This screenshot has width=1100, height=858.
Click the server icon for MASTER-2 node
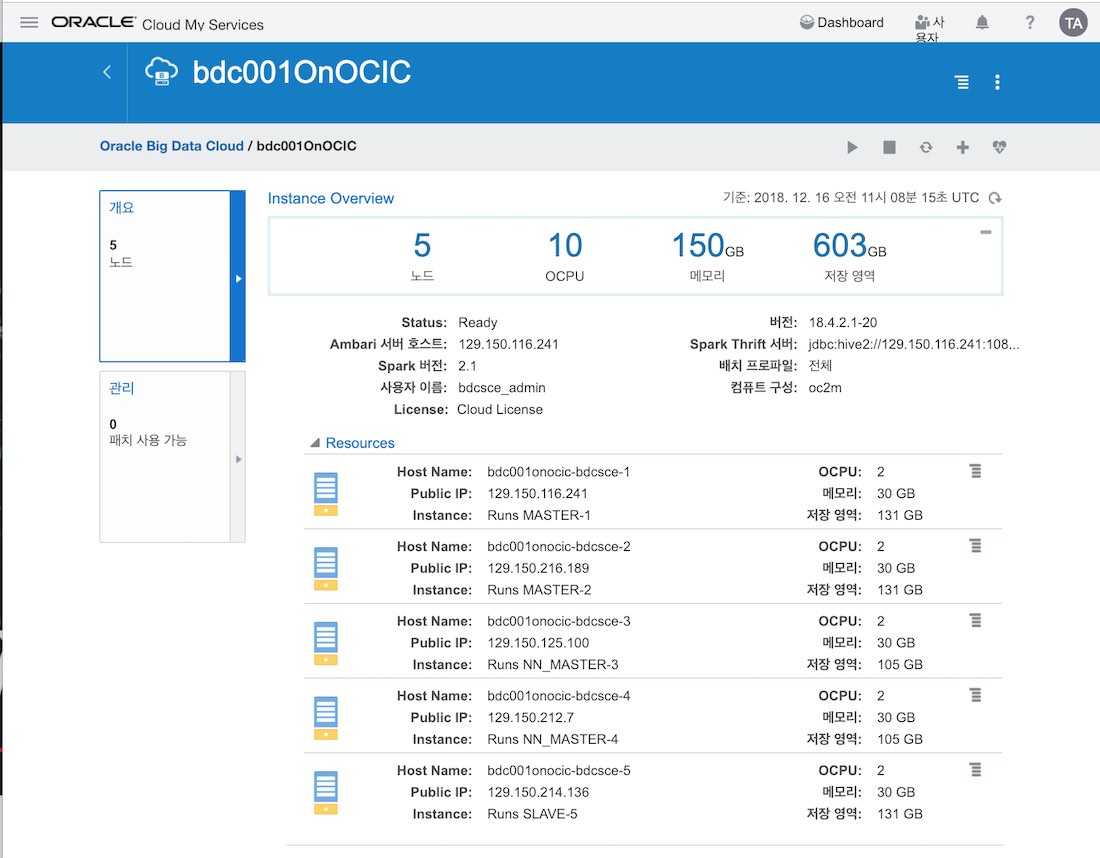(326, 568)
